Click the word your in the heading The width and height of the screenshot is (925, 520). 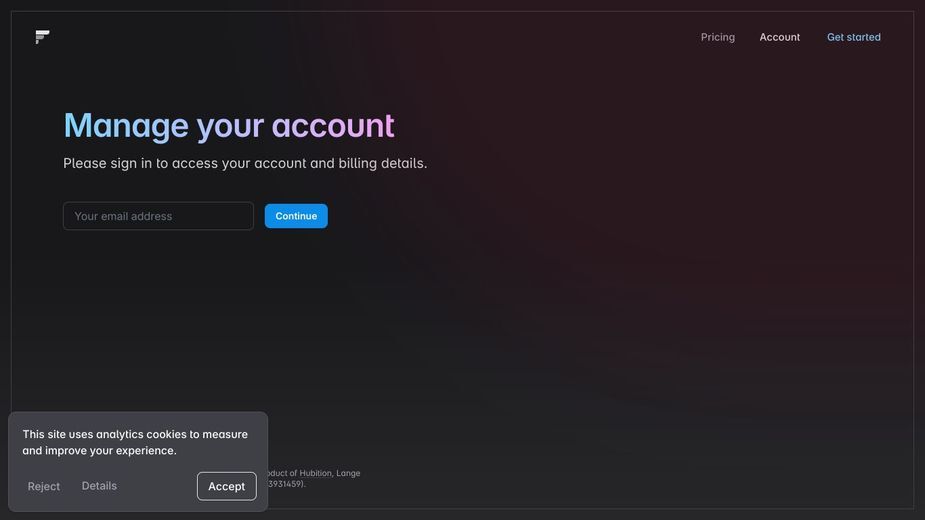point(230,127)
